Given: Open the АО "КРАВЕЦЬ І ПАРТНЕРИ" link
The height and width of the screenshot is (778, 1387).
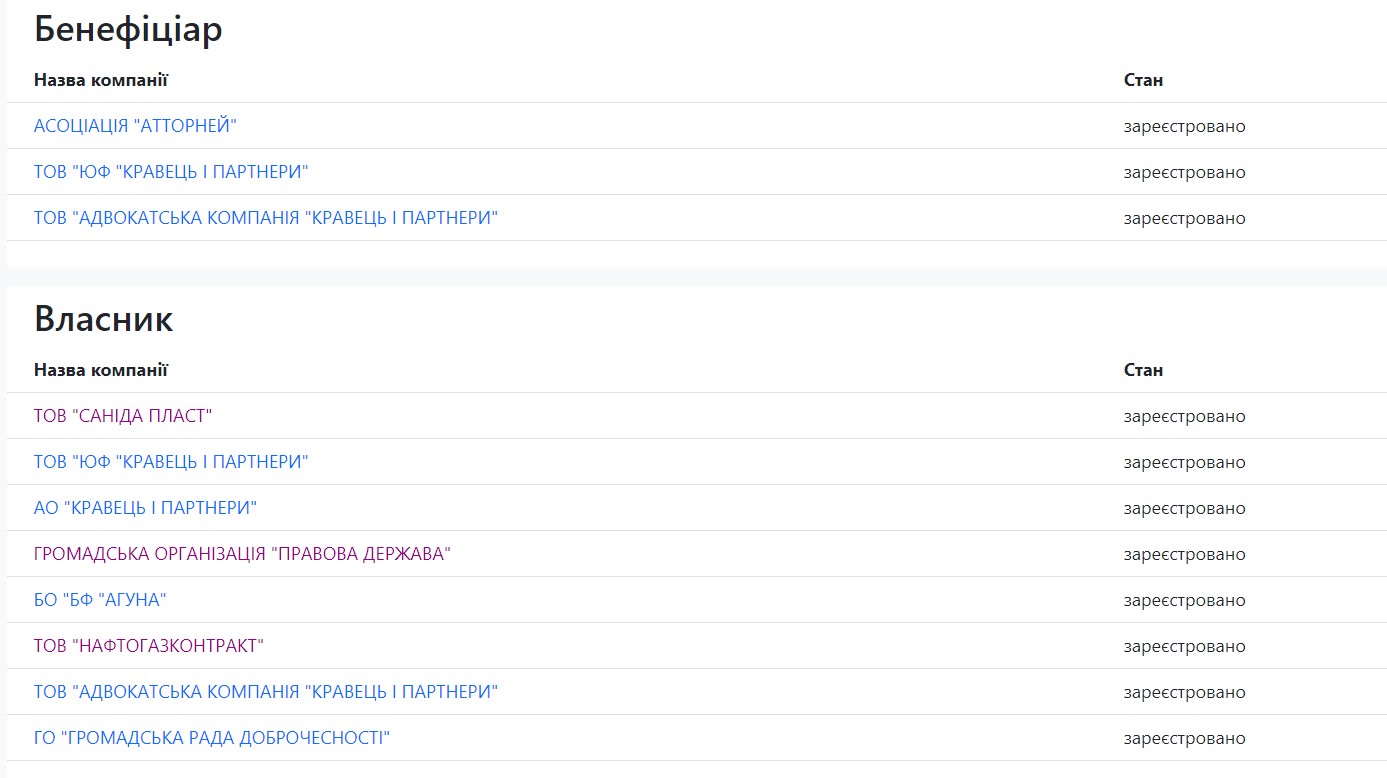Looking at the screenshot, I should pos(145,508).
